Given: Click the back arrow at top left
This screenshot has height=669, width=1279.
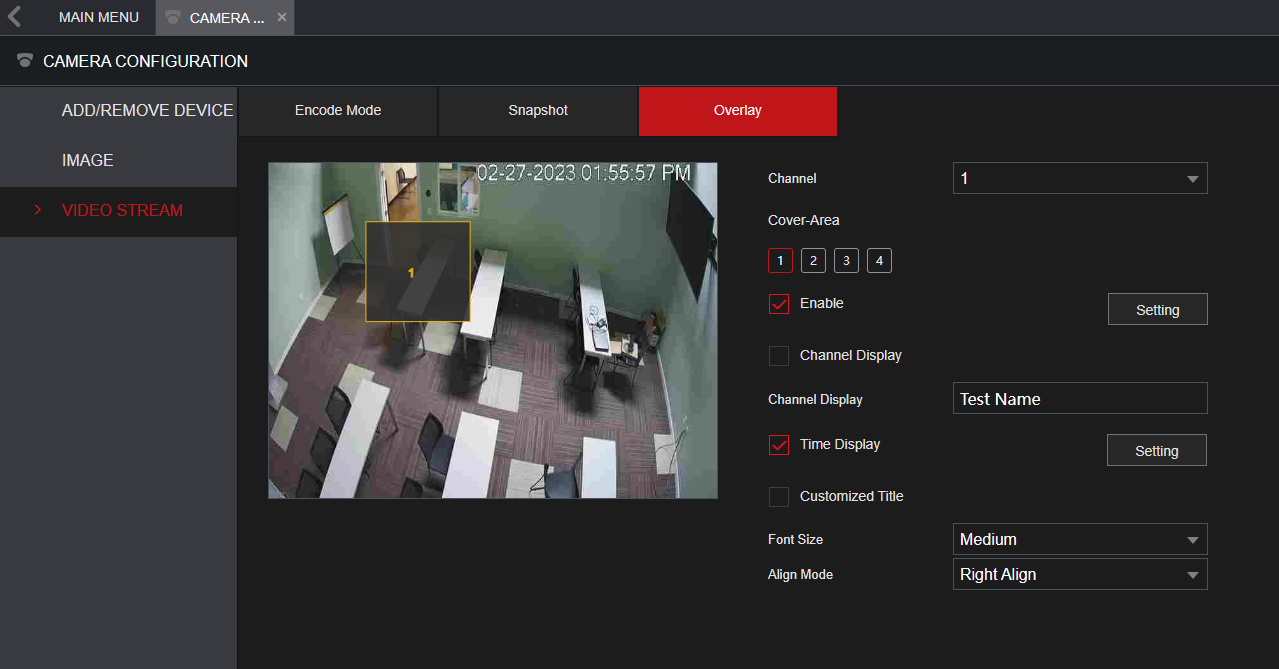Looking at the screenshot, I should 14,17.
